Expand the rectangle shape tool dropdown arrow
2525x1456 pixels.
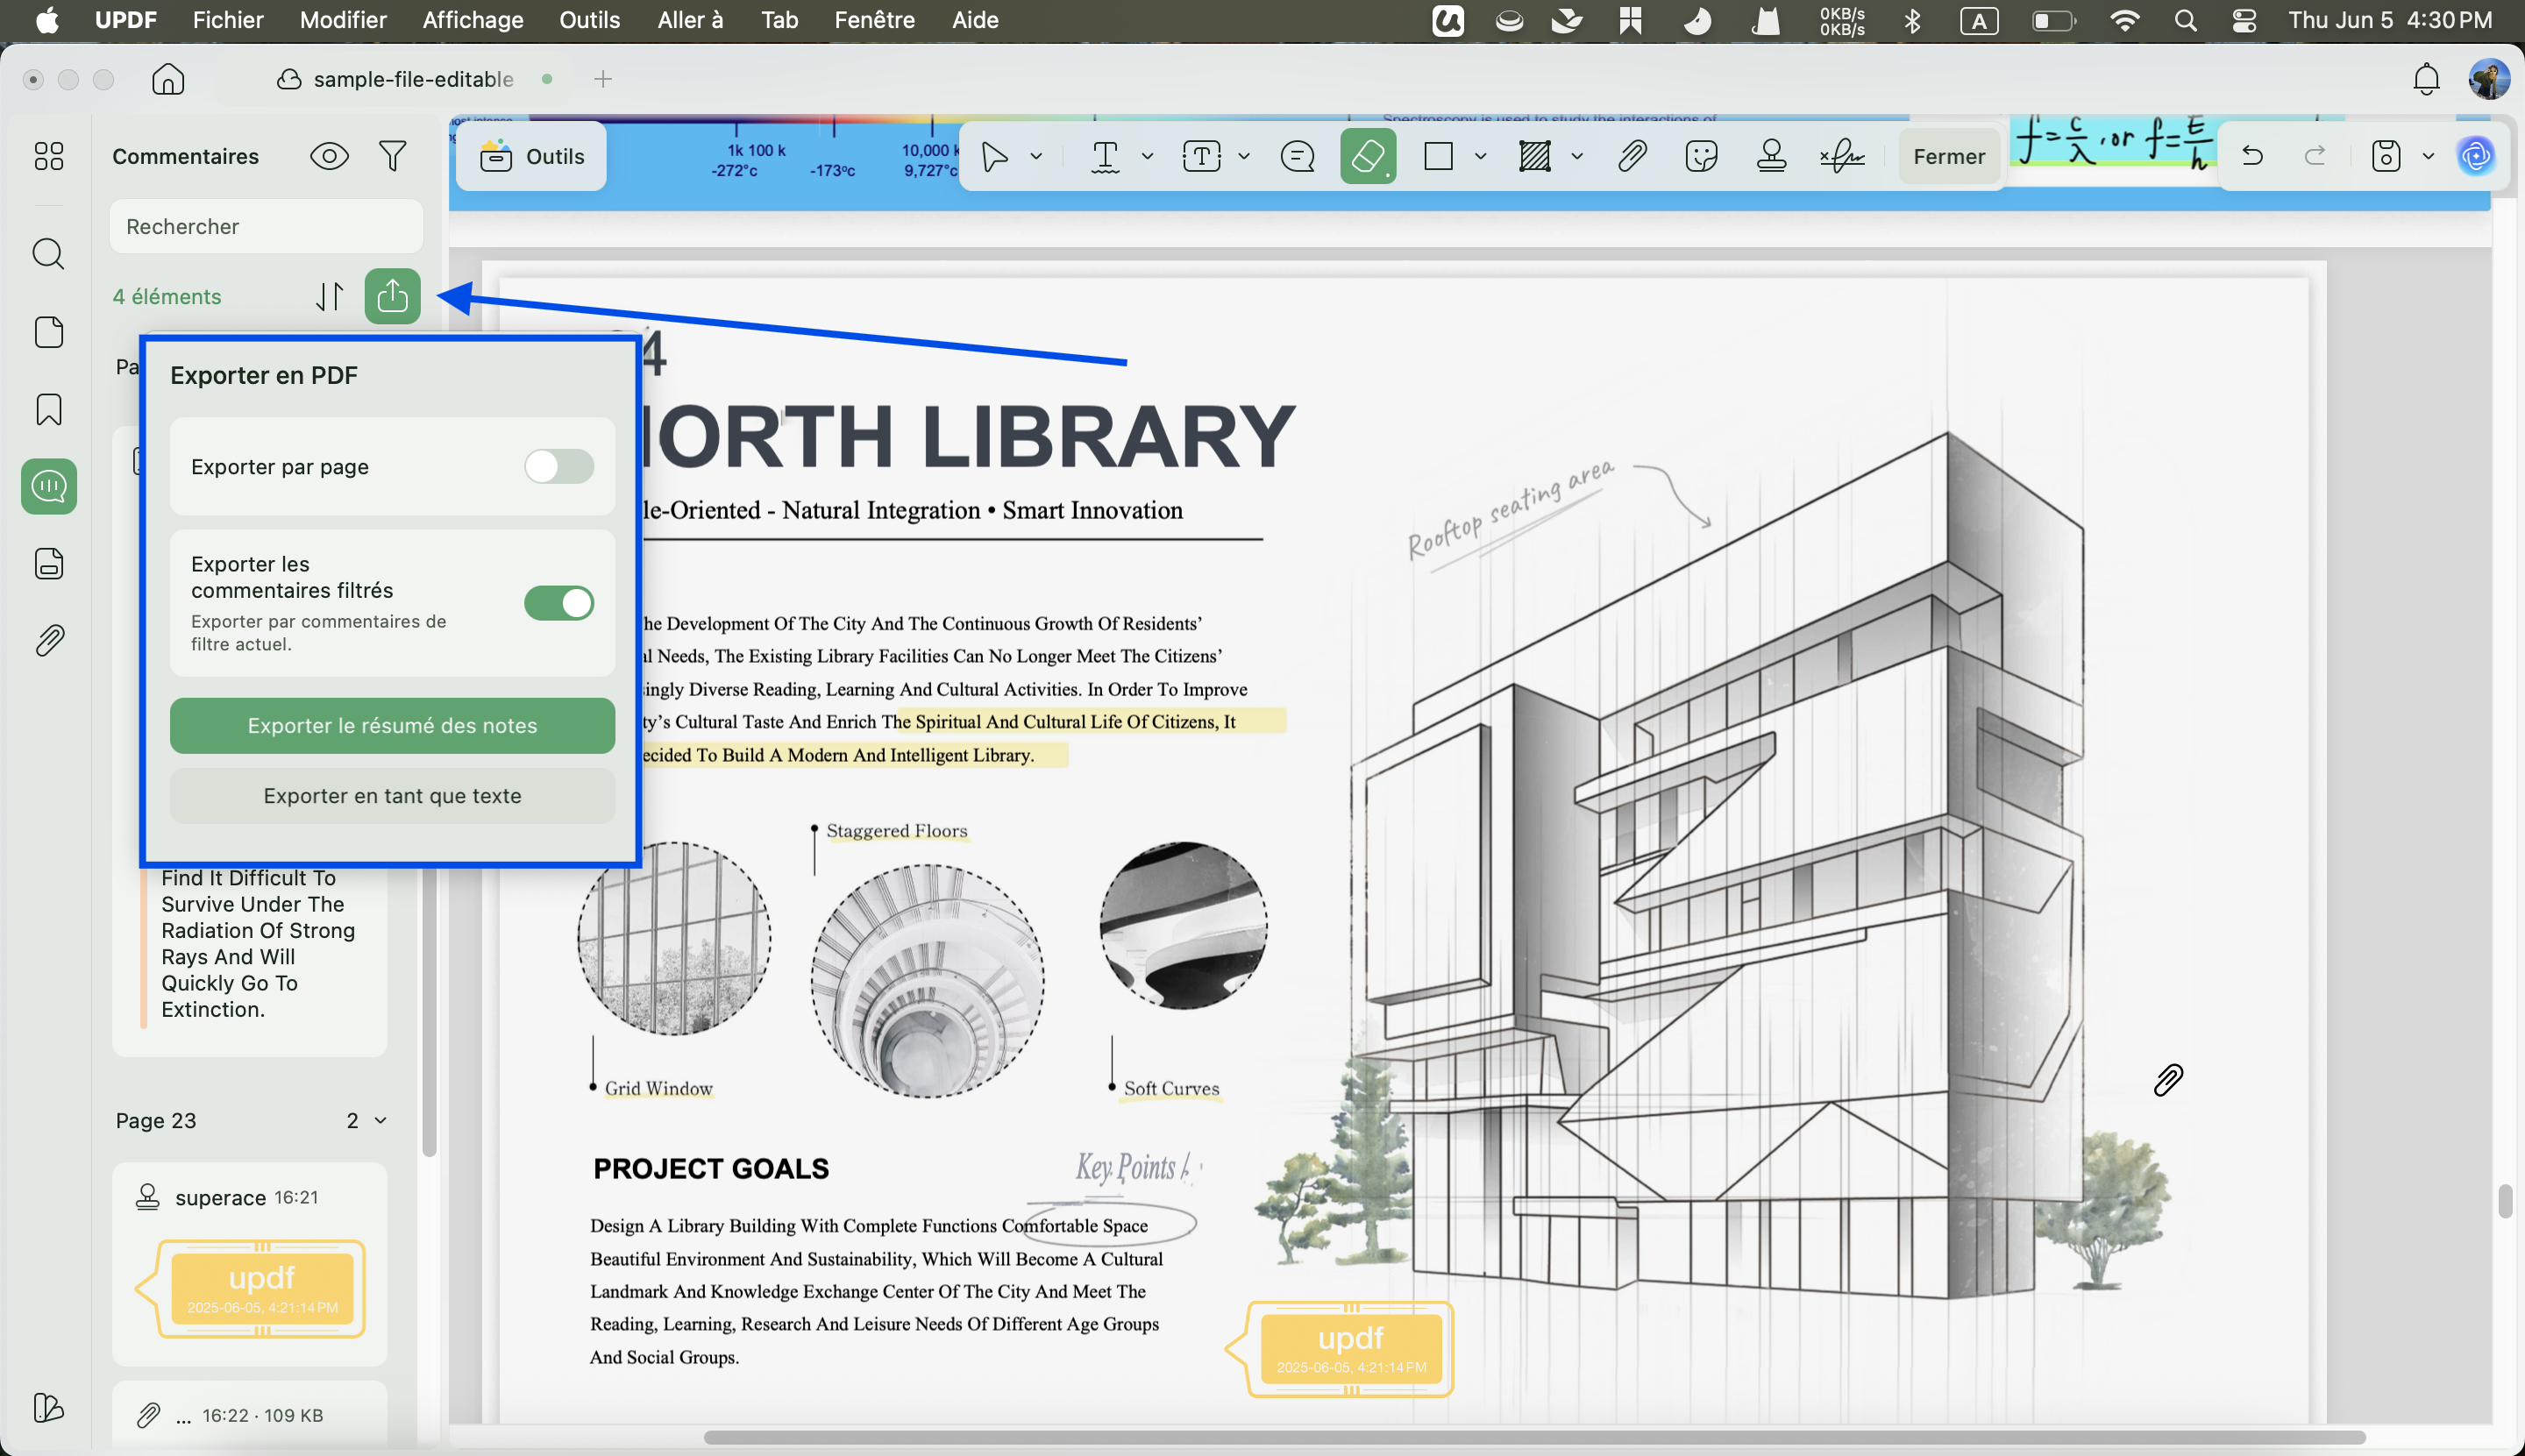[x=1480, y=156]
